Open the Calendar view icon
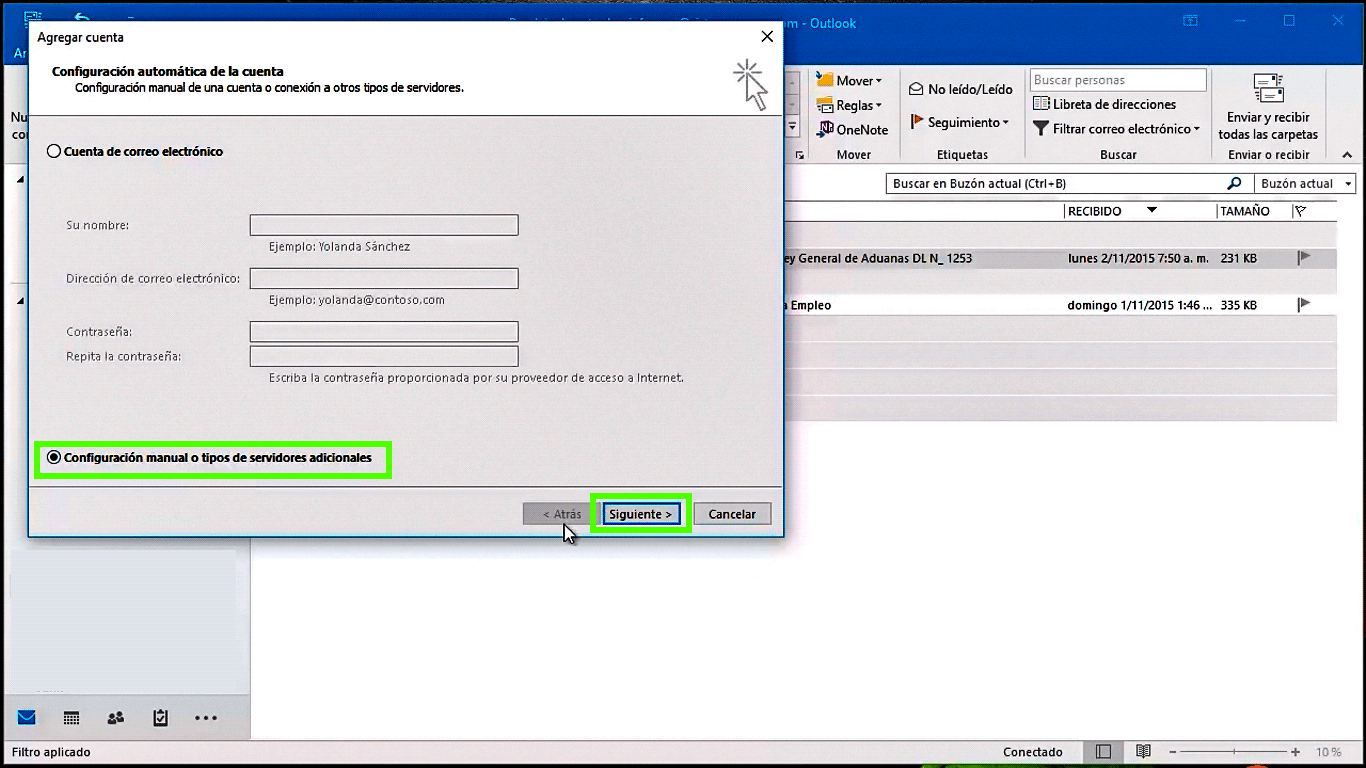Screen dimensions: 1366x768 71,718
